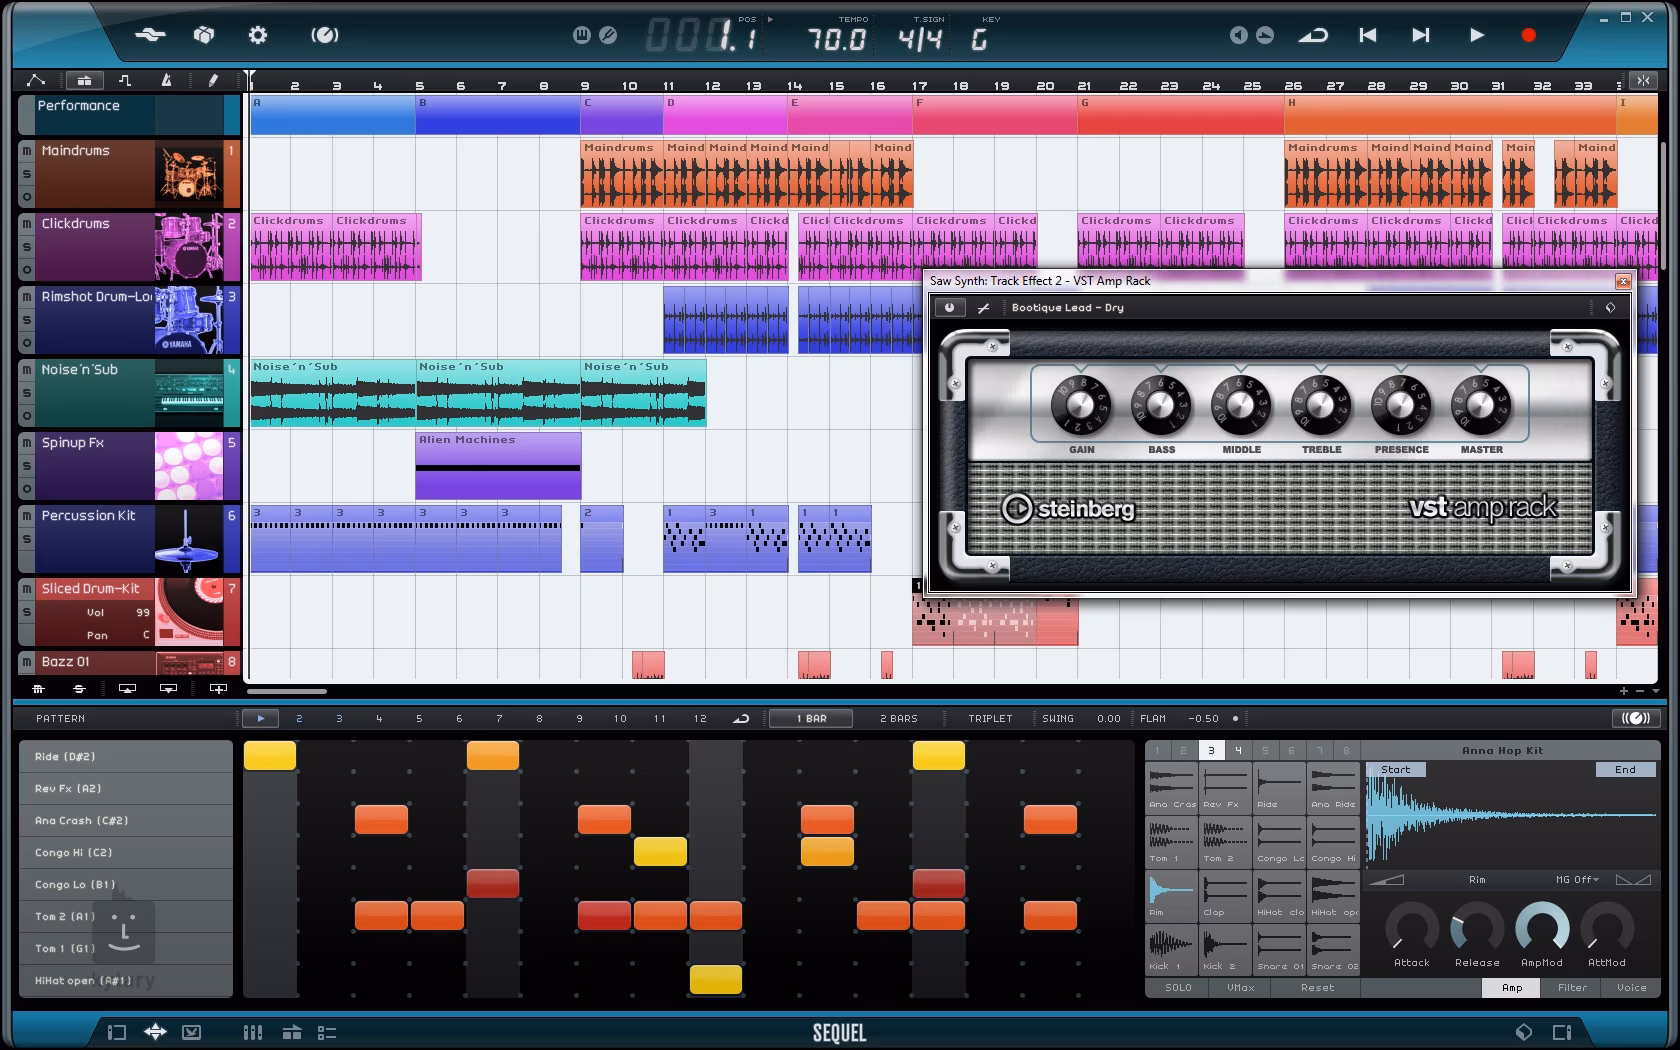Open the Bootique Lead - Dry preset selector
The height and width of the screenshot is (1050, 1680).
point(1067,308)
